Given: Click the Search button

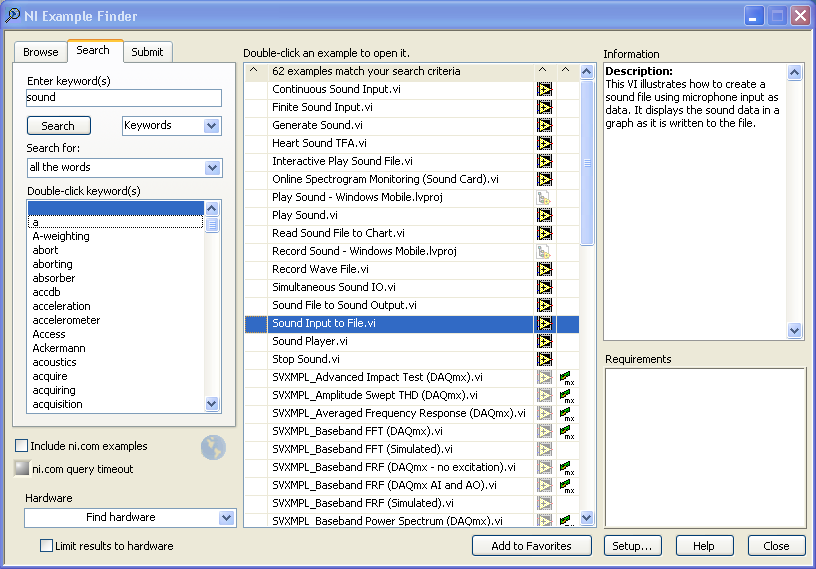Looking at the screenshot, I should pyautogui.click(x=58, y=125).
